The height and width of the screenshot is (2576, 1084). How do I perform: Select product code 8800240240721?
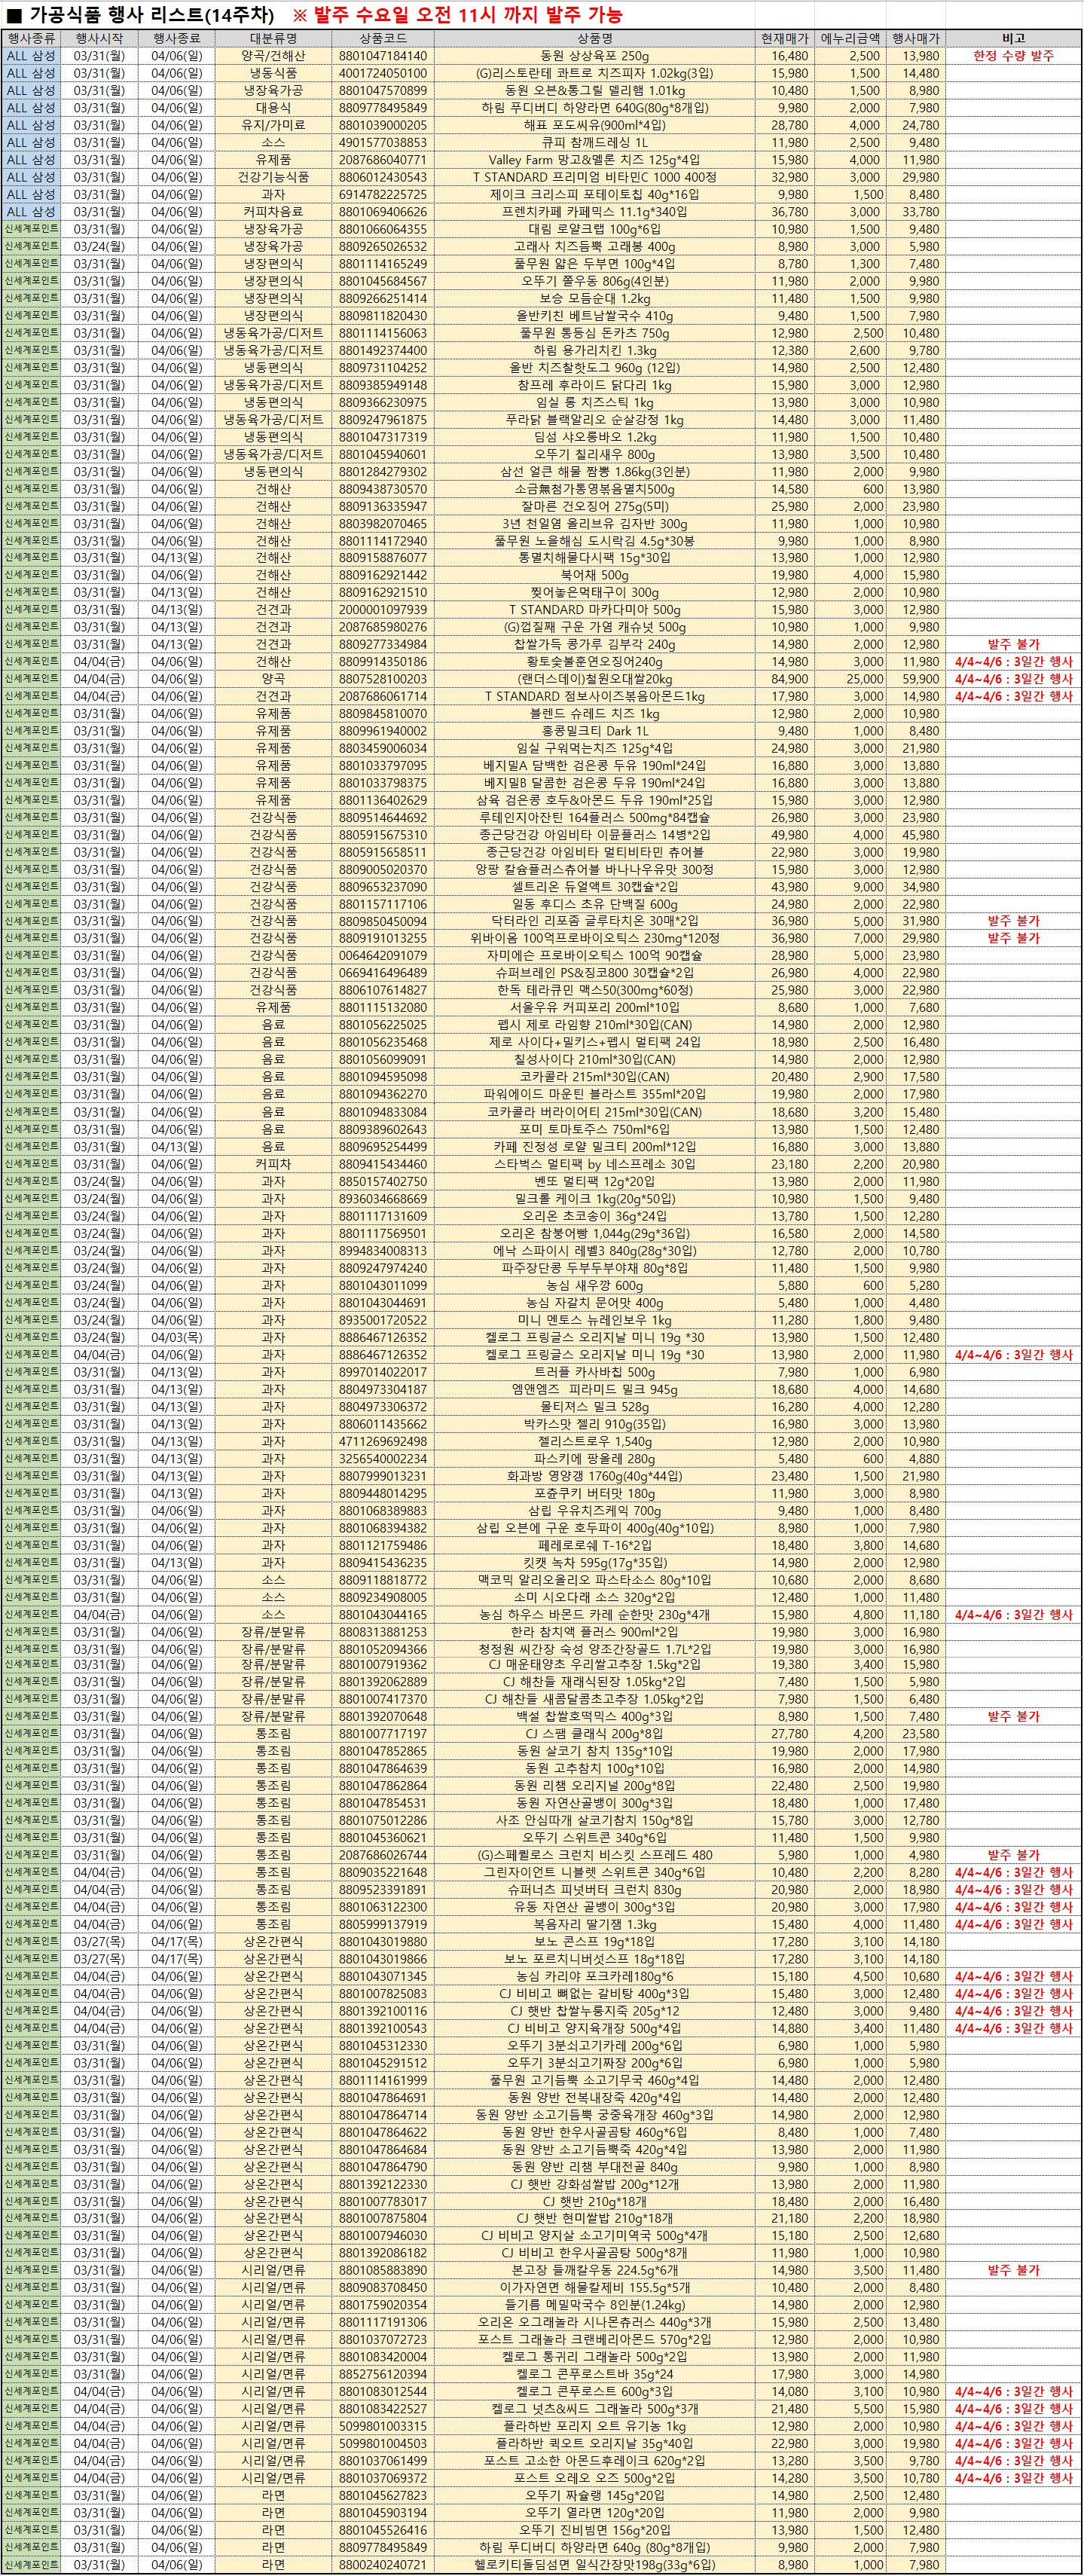pyautogui.click(x=383, y=2564)
